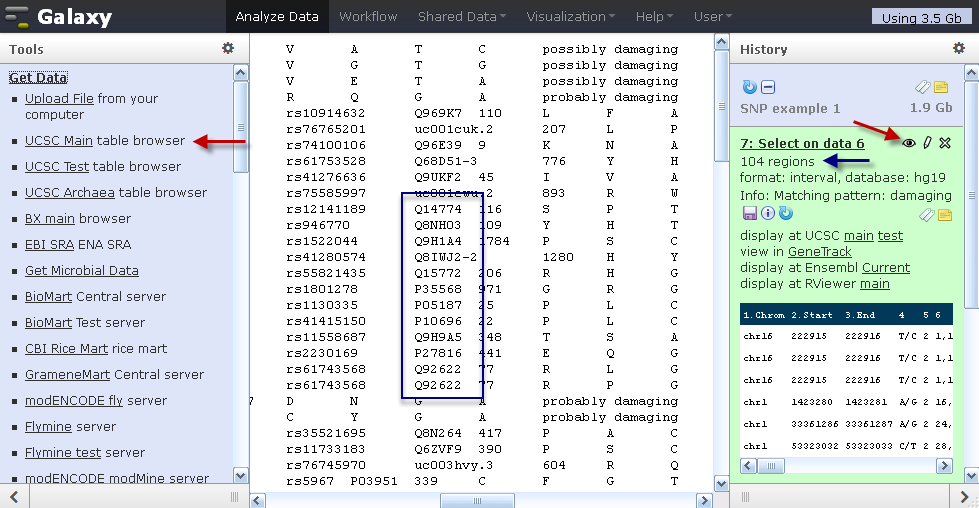
Task: Open Get Microbial Data tool
Action: [82, 271]
